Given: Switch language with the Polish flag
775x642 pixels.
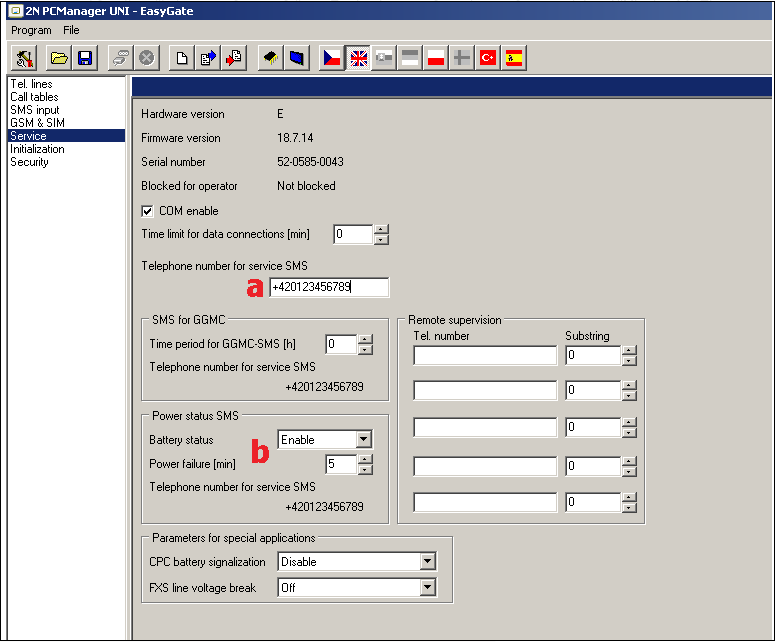Looking at the screenshot, I should 436,58.
